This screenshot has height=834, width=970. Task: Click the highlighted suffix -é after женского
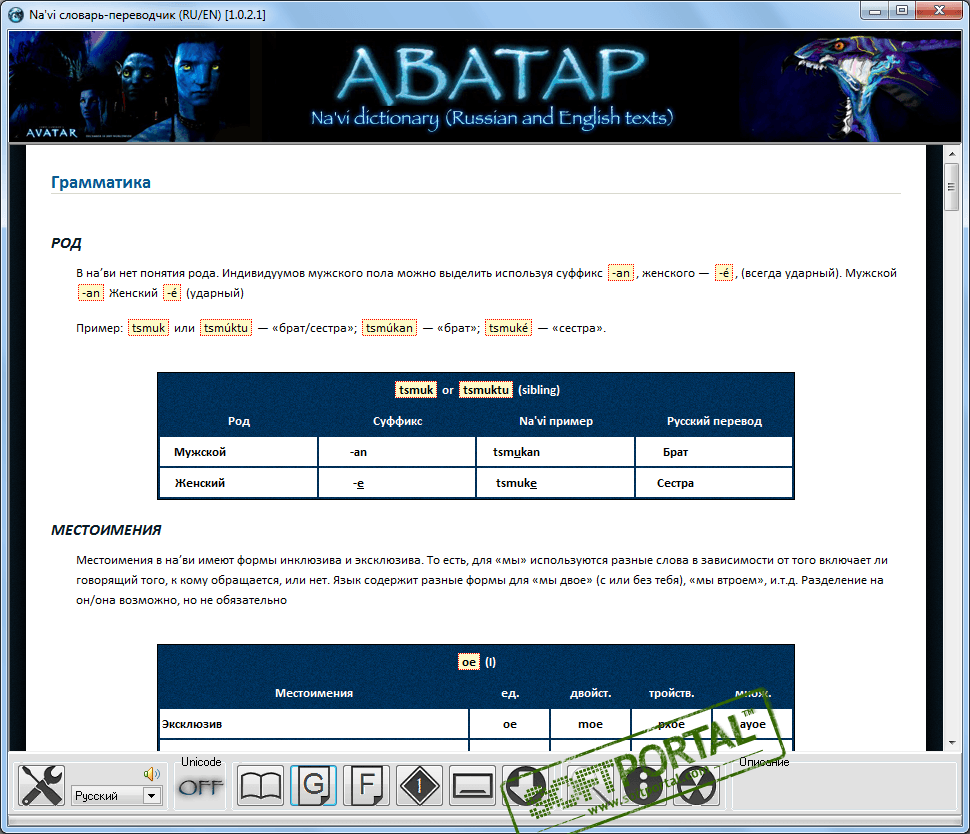724,273
